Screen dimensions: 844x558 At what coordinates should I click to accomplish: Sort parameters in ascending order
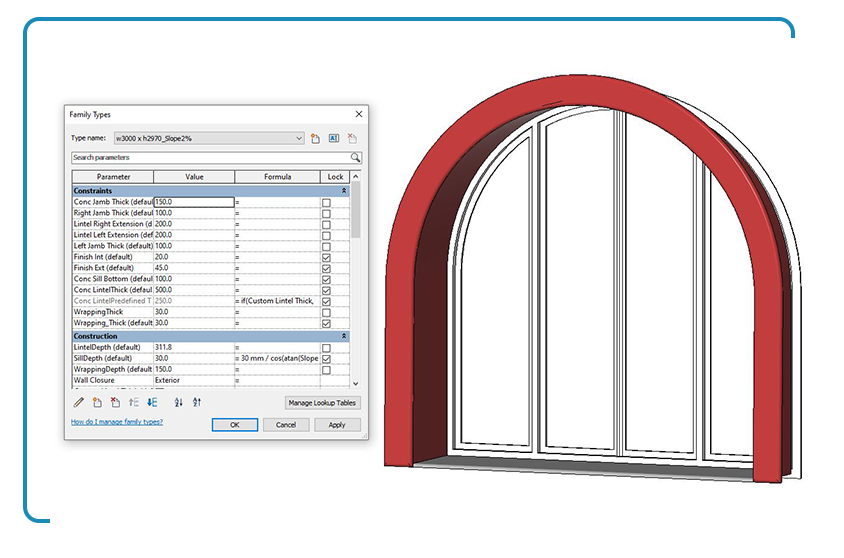click(179, 402)
